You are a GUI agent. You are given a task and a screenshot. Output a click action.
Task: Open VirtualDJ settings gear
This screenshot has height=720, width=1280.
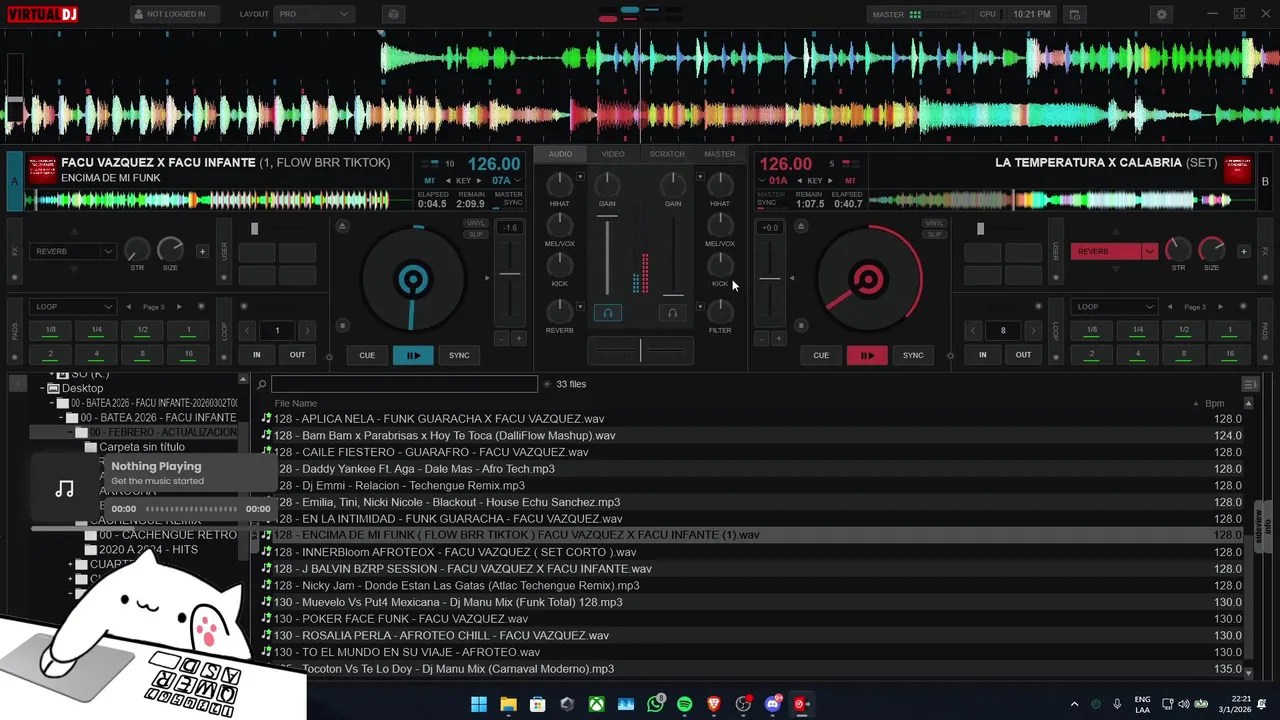1161,15
